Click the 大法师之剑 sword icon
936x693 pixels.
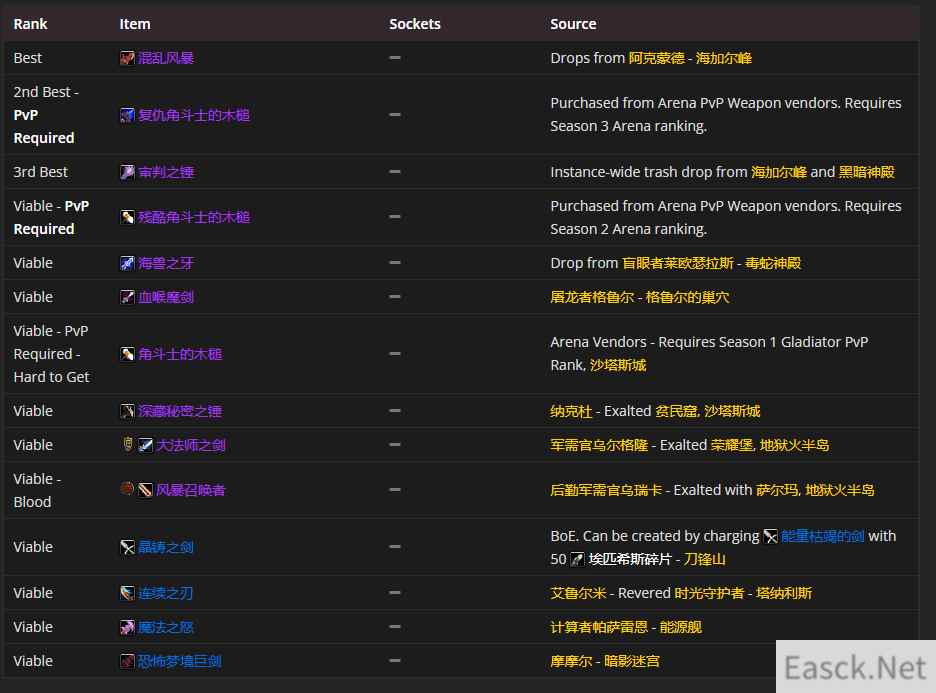[x=145, y=445]
